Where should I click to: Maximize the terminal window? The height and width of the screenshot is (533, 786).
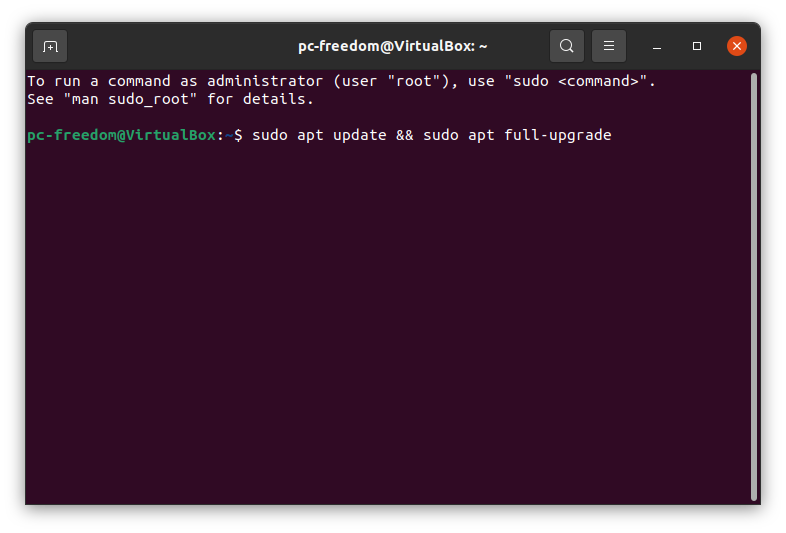(x=697, y=46)
